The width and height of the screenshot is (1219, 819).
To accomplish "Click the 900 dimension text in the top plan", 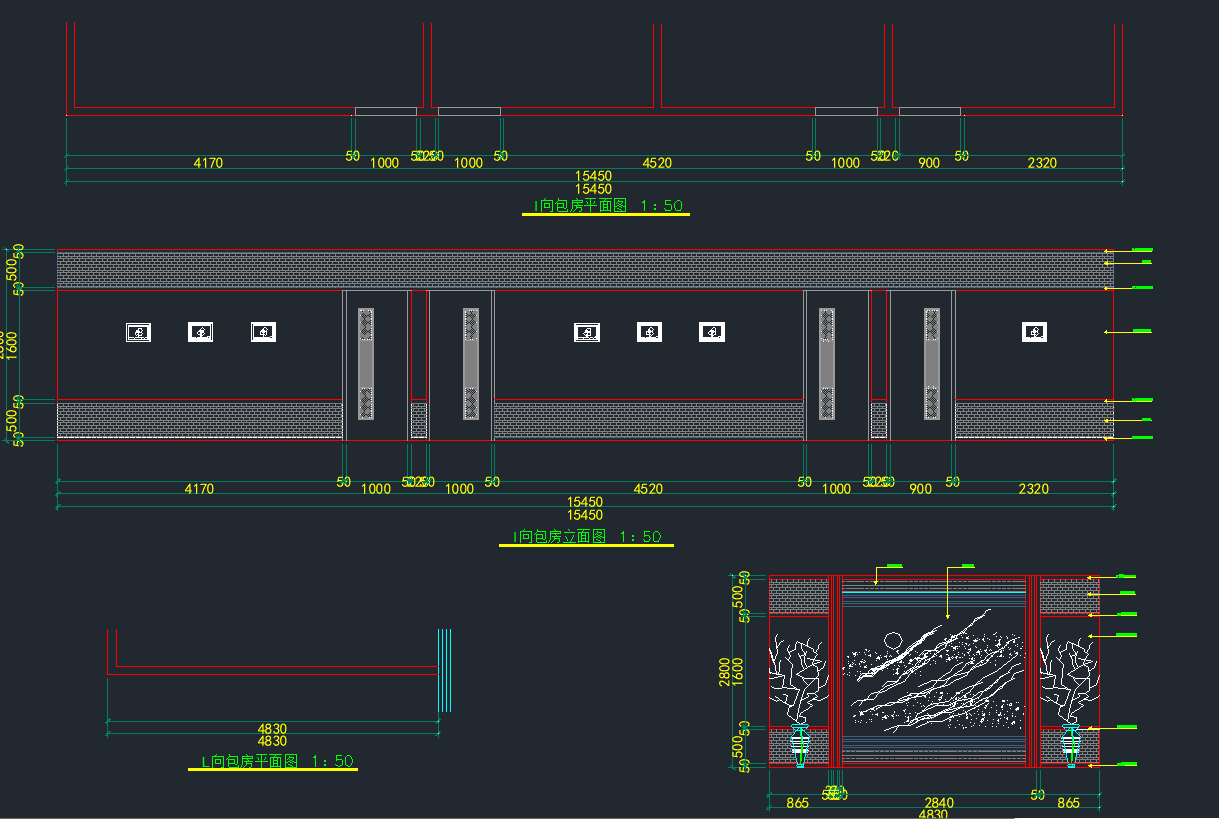I will (x=928, y=163).
